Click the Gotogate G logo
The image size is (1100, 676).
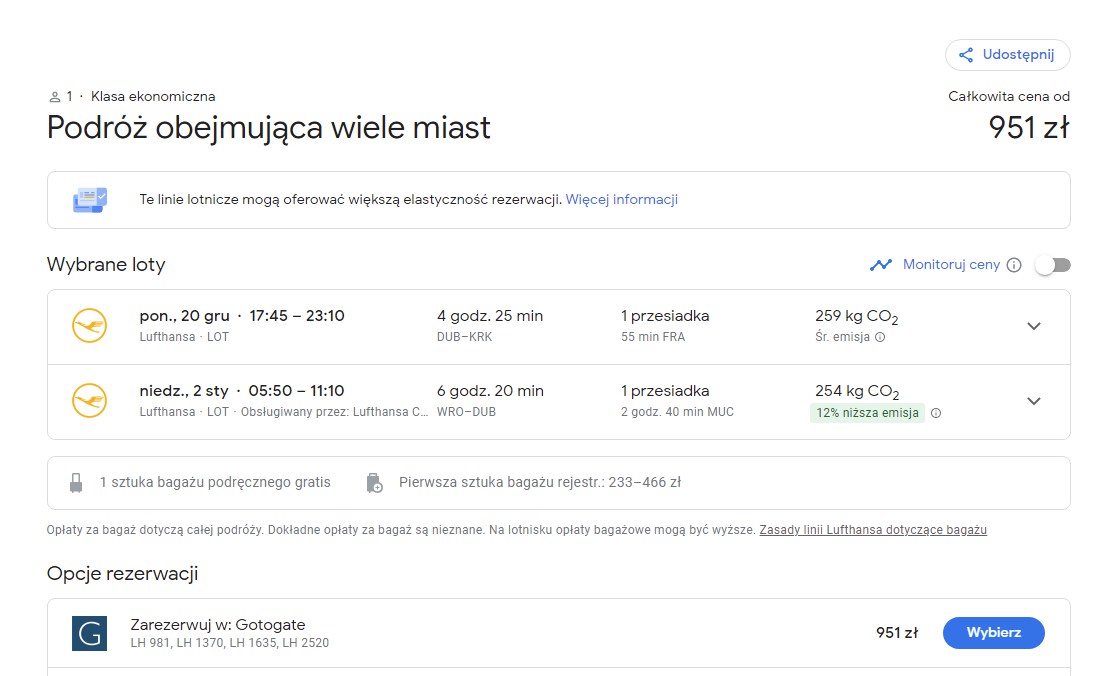click(x=90, y=633)
